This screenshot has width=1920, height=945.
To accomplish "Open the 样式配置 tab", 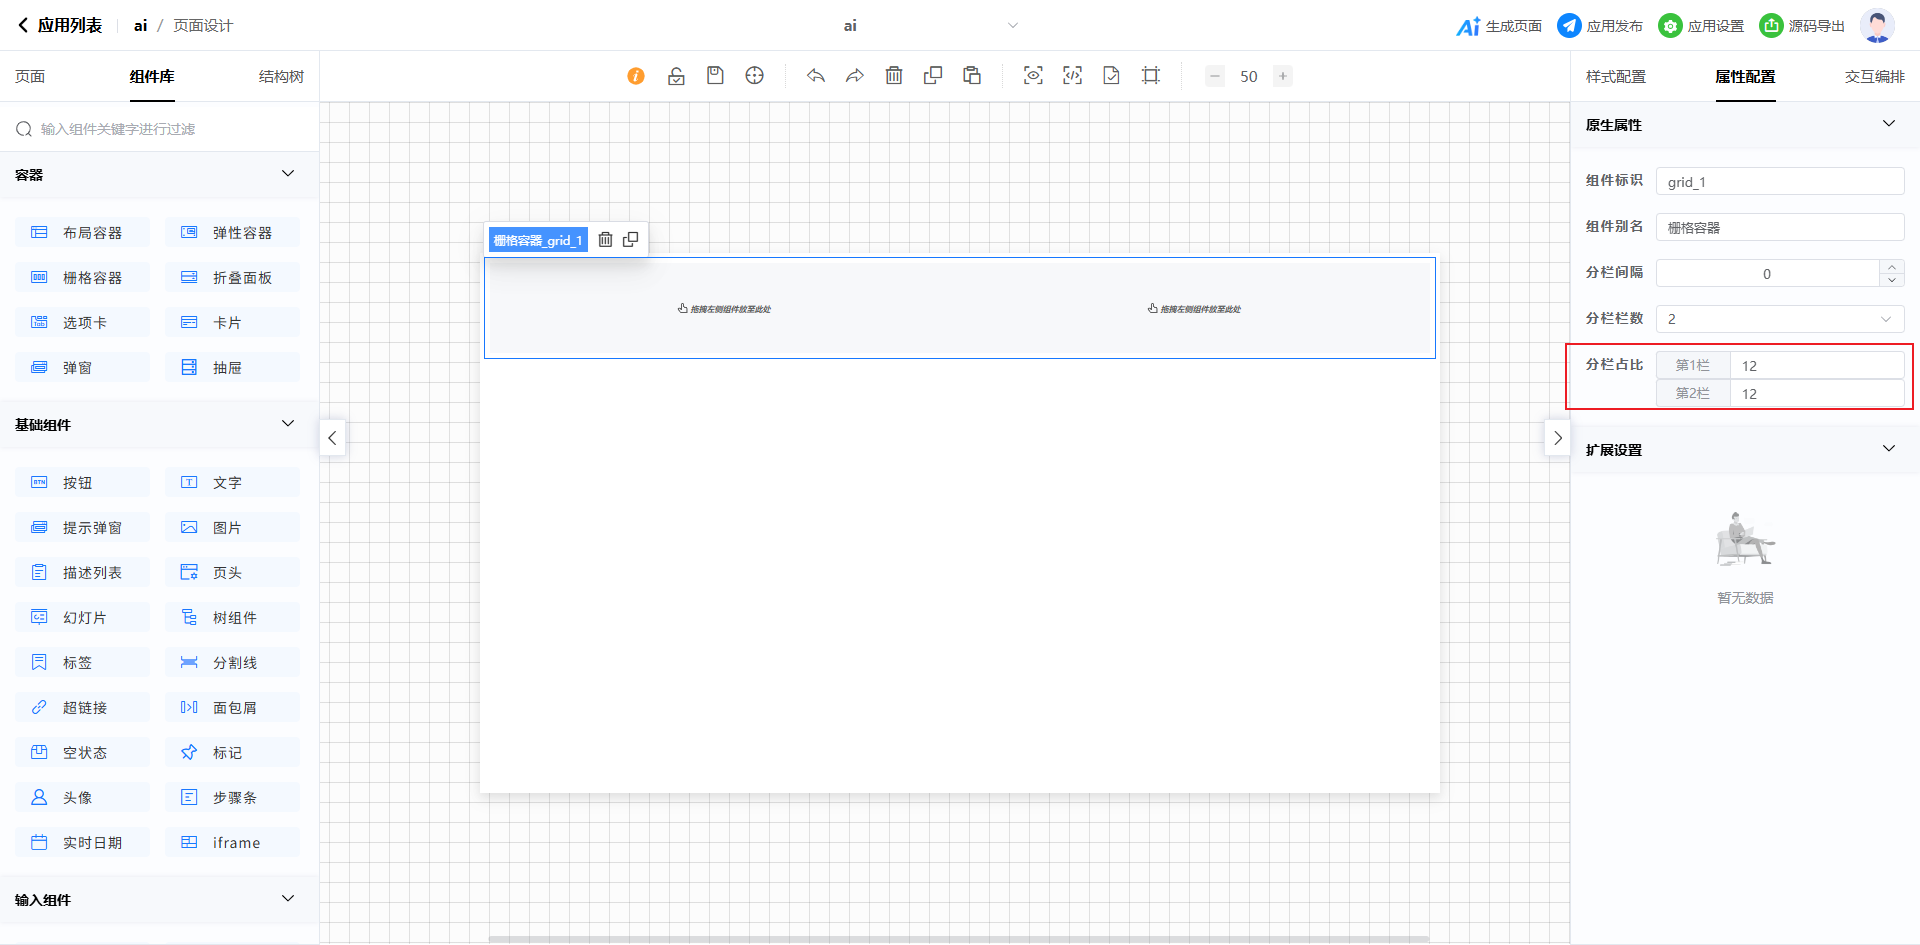I will coord(1615,77).
